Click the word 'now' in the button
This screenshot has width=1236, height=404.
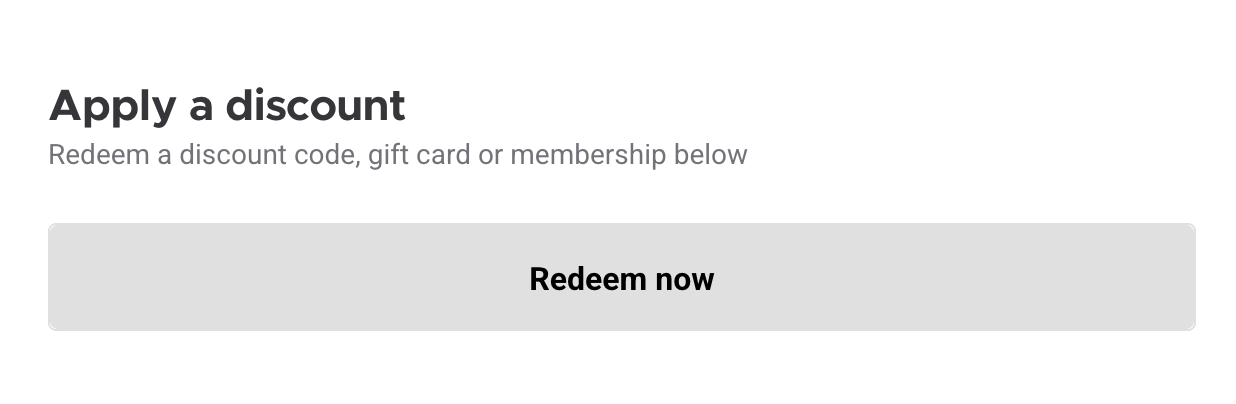point(684,280)
